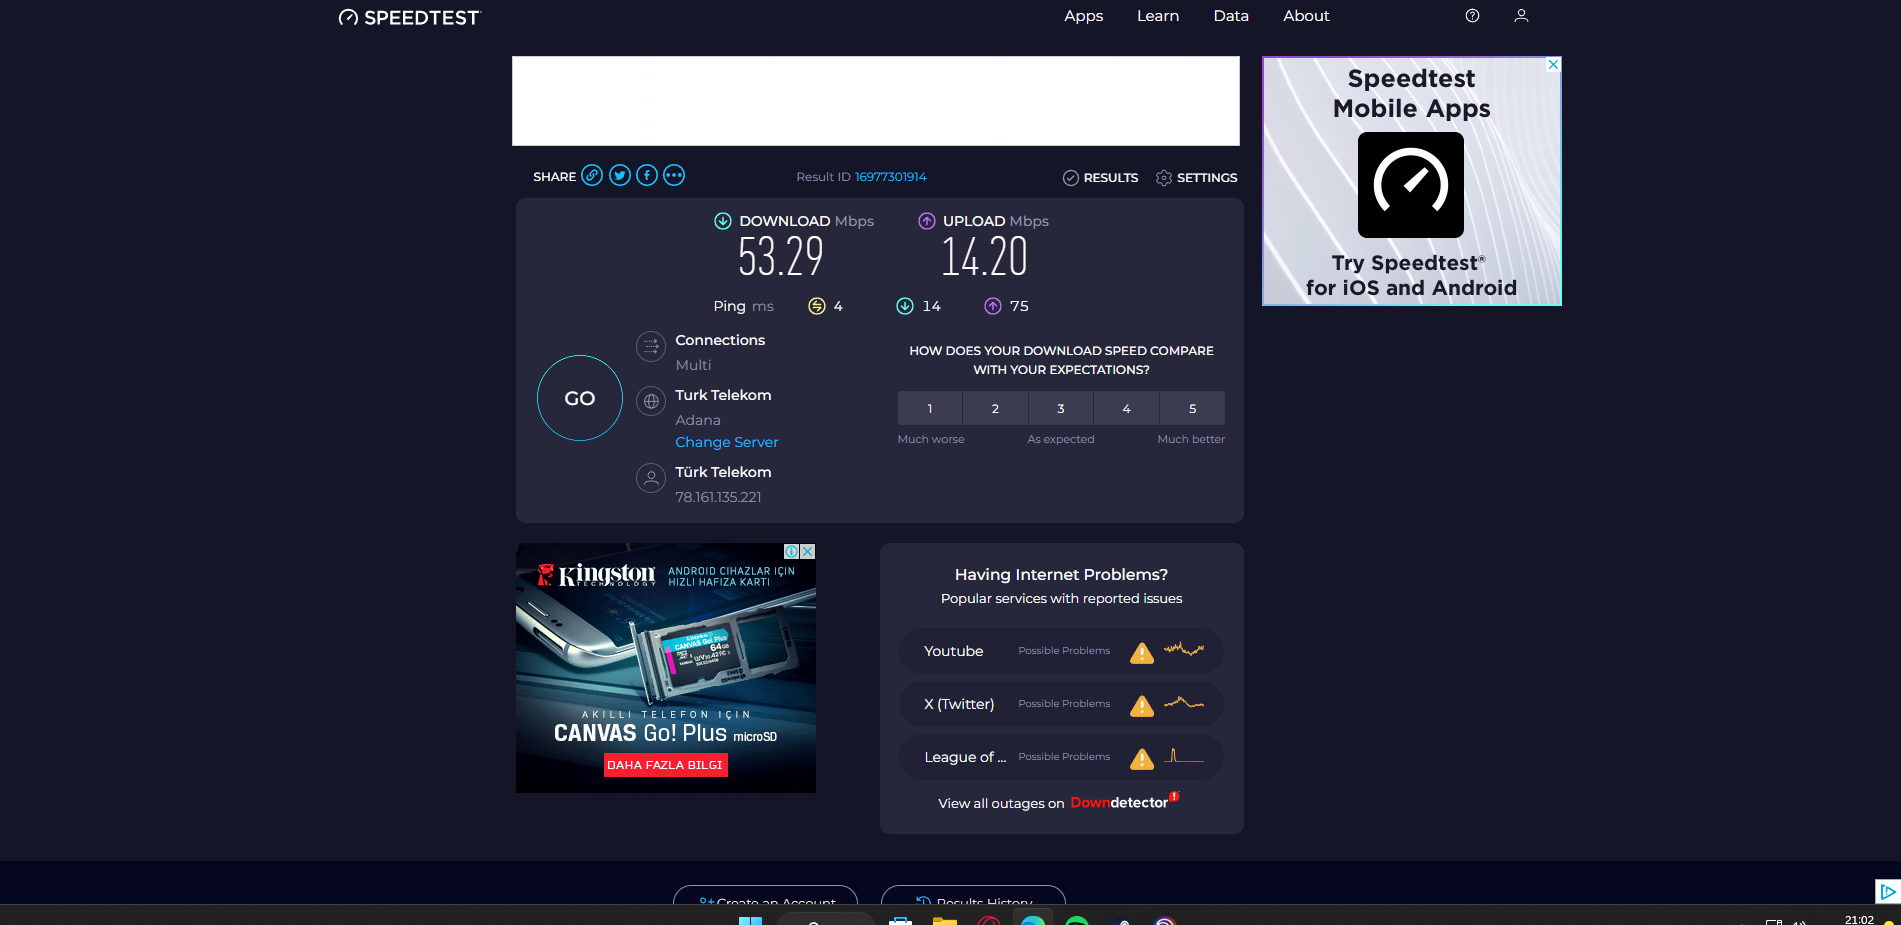Rate download speed as 5, much better
The width and height of the screenshot is (1901, 925).
(1192, 408)
